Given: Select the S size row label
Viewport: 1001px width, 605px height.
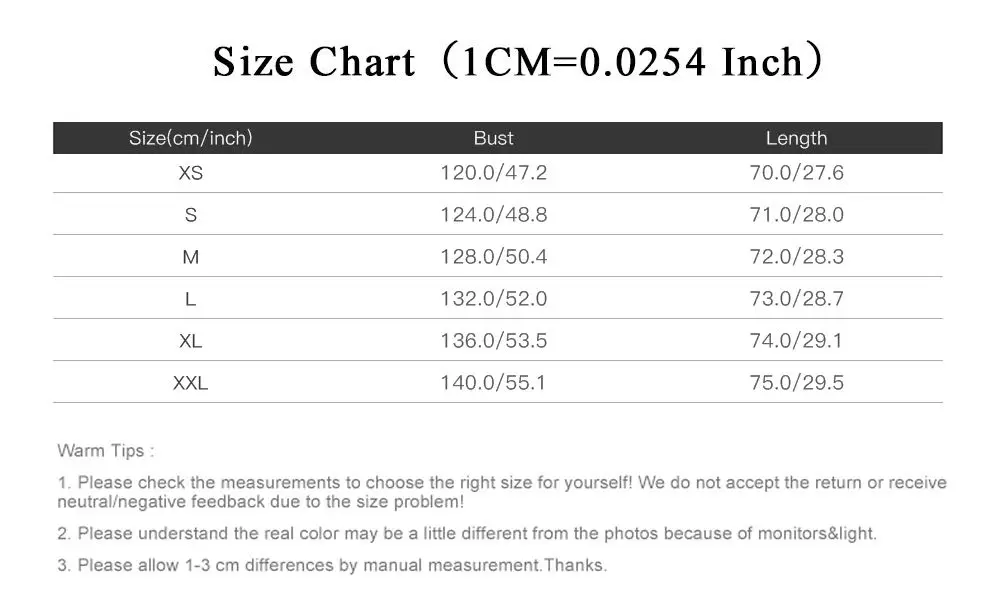Looking at the screenshot, I should click(x=191, y=215).
